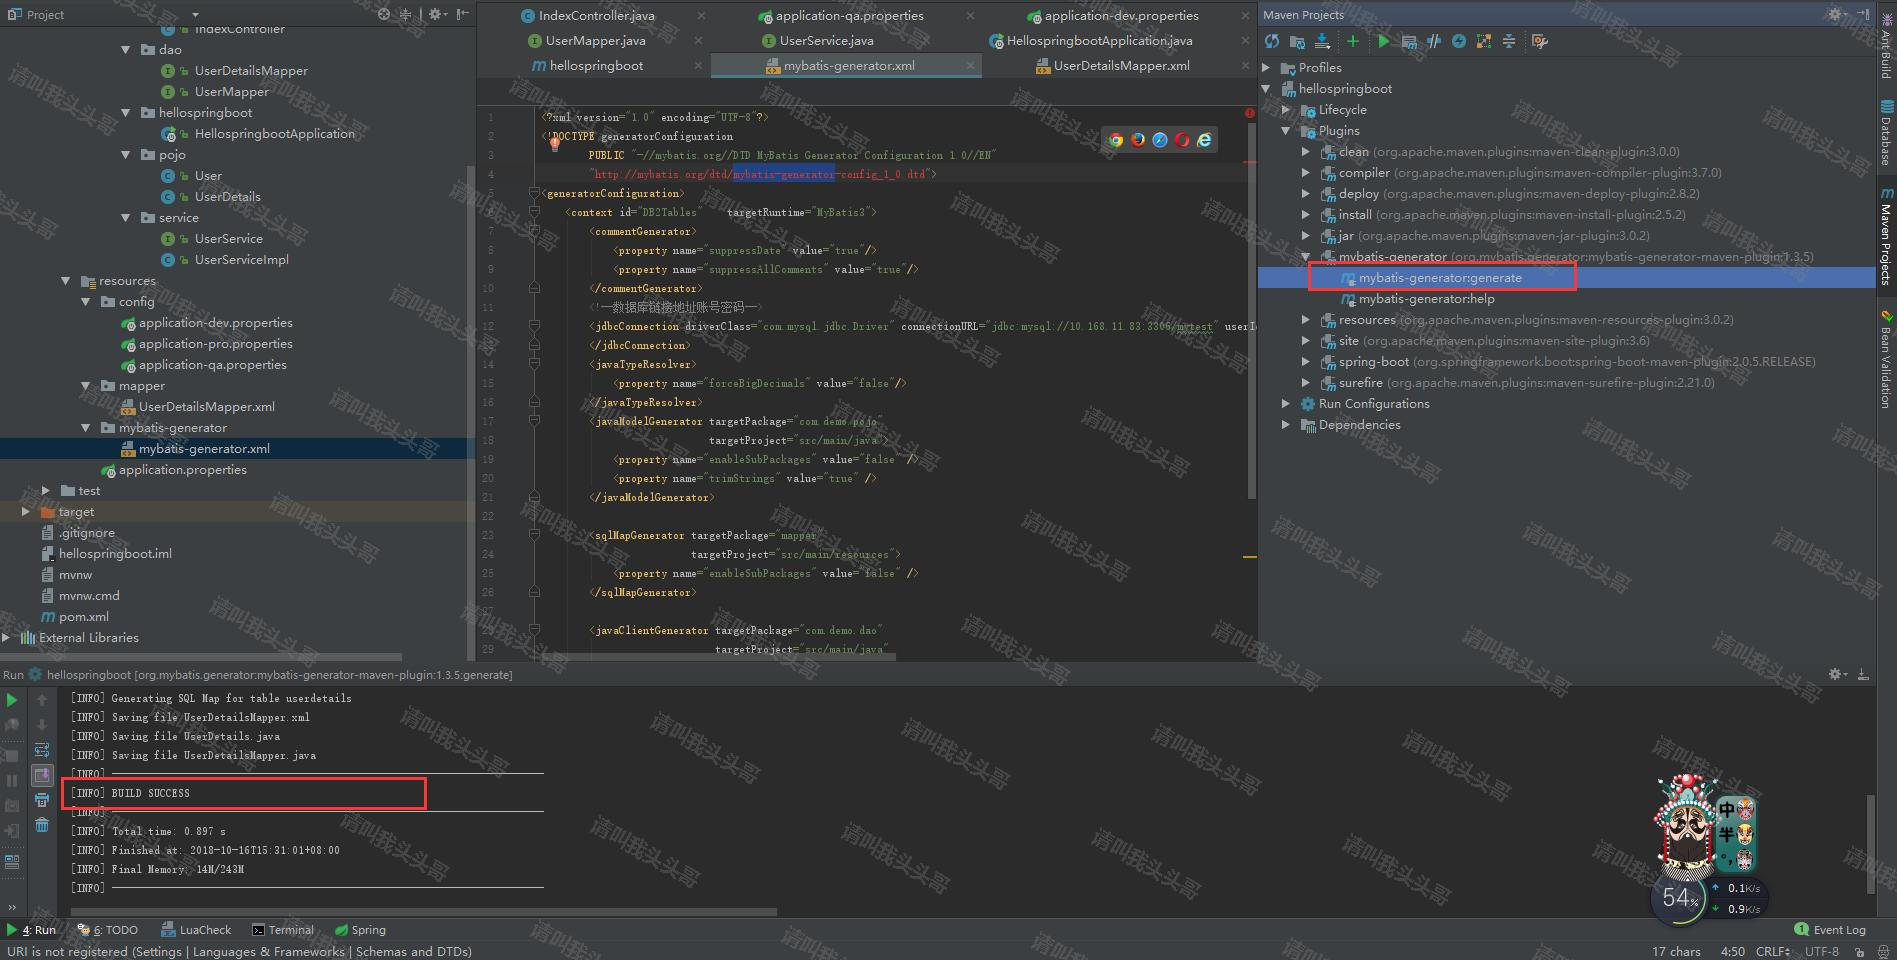Click Generate Sources and Update Folders icon
Image resolution: width=1897 pixels, height=960 pixels.
click(x=1297, y=41)
